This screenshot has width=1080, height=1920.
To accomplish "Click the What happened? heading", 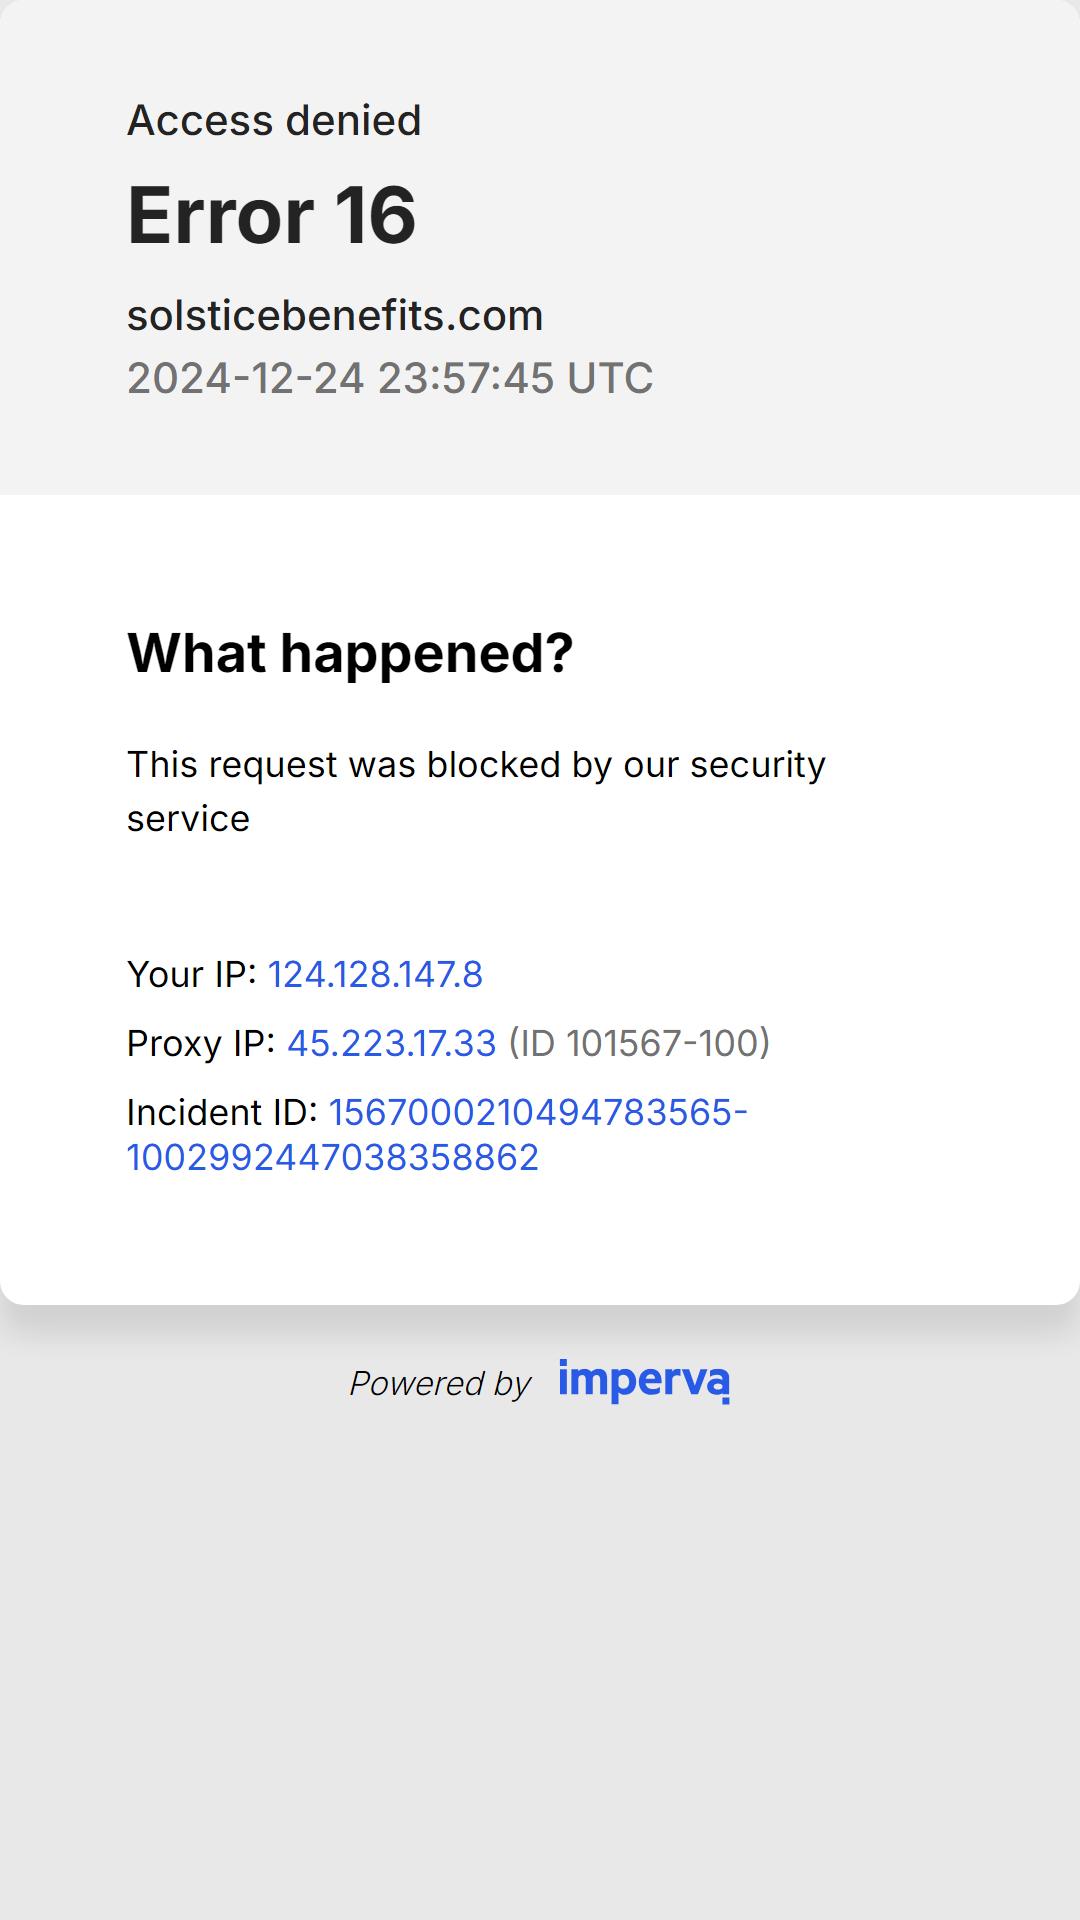I will coord(350,653).
